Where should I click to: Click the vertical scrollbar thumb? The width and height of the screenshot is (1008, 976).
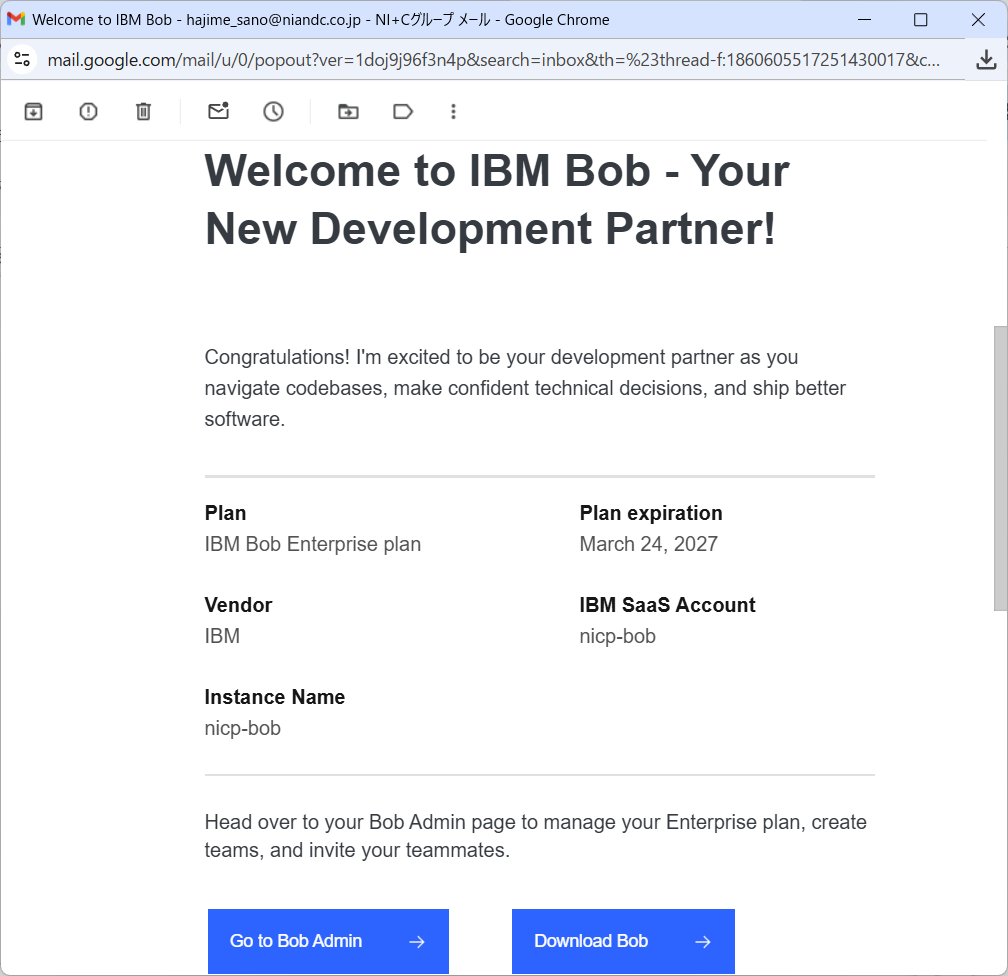[x=1000, y=468]
